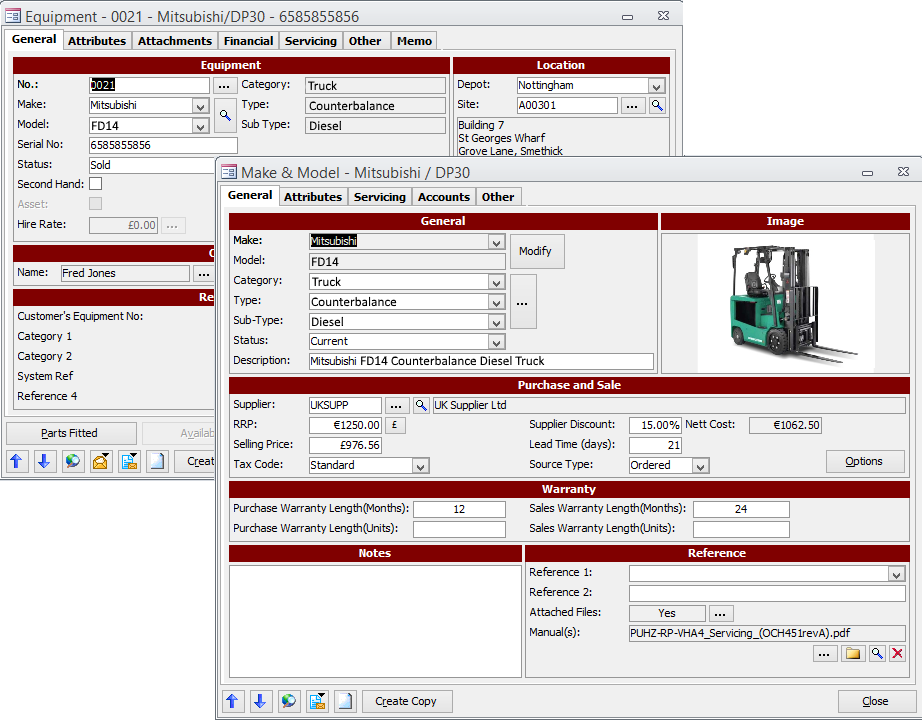Image resolution: width=922 pixels, height=720 pixels.
Task: Click Lead Time (days) field
Action: coord(655,445)
